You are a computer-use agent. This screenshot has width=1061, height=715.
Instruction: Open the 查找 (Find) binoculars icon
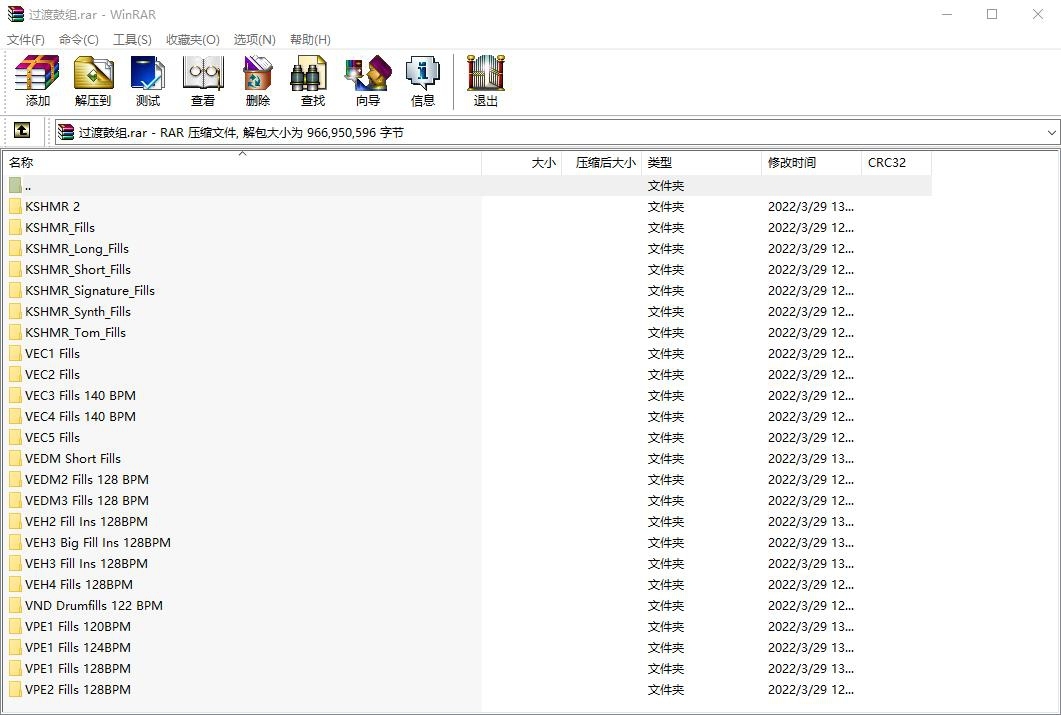[312, 81]
